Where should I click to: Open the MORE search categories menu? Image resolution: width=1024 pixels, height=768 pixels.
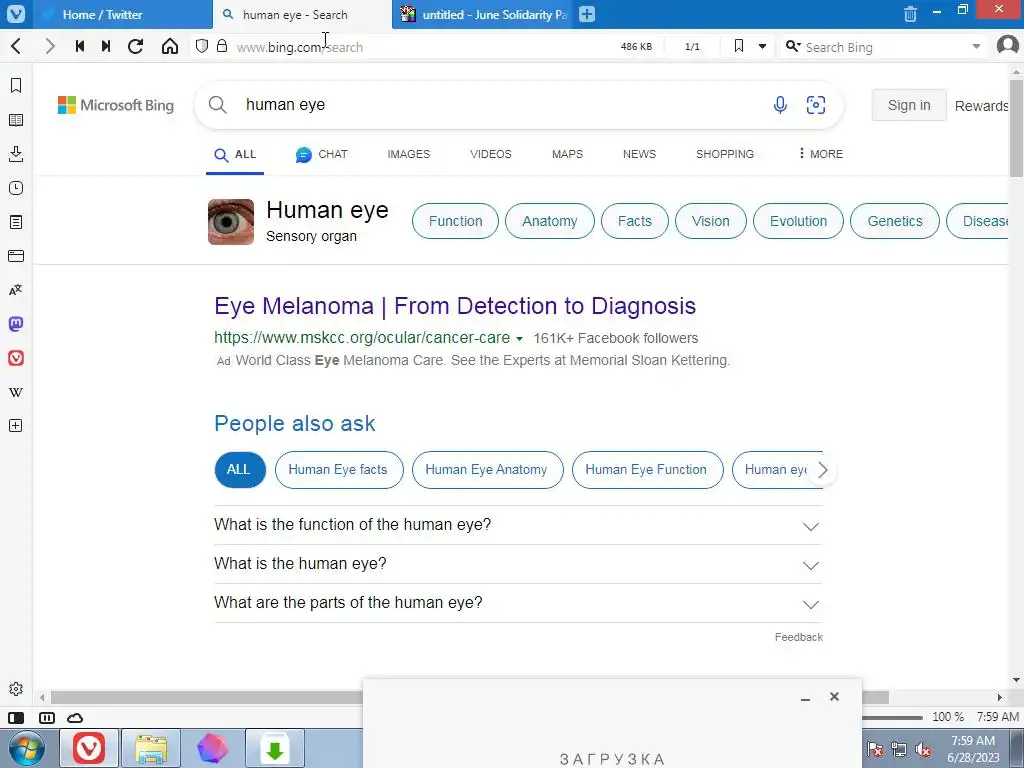(820, 154)
